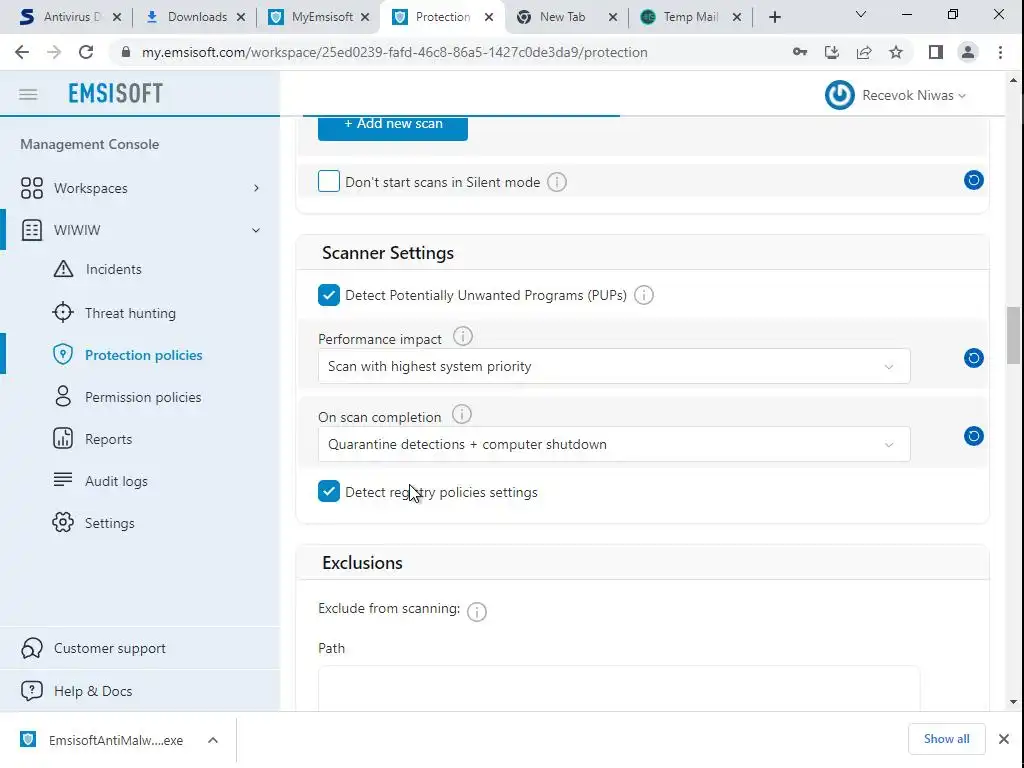1024x768 pixels.
Task: Click the Threat hunting crosshair icon
Action: click(63, 312)
